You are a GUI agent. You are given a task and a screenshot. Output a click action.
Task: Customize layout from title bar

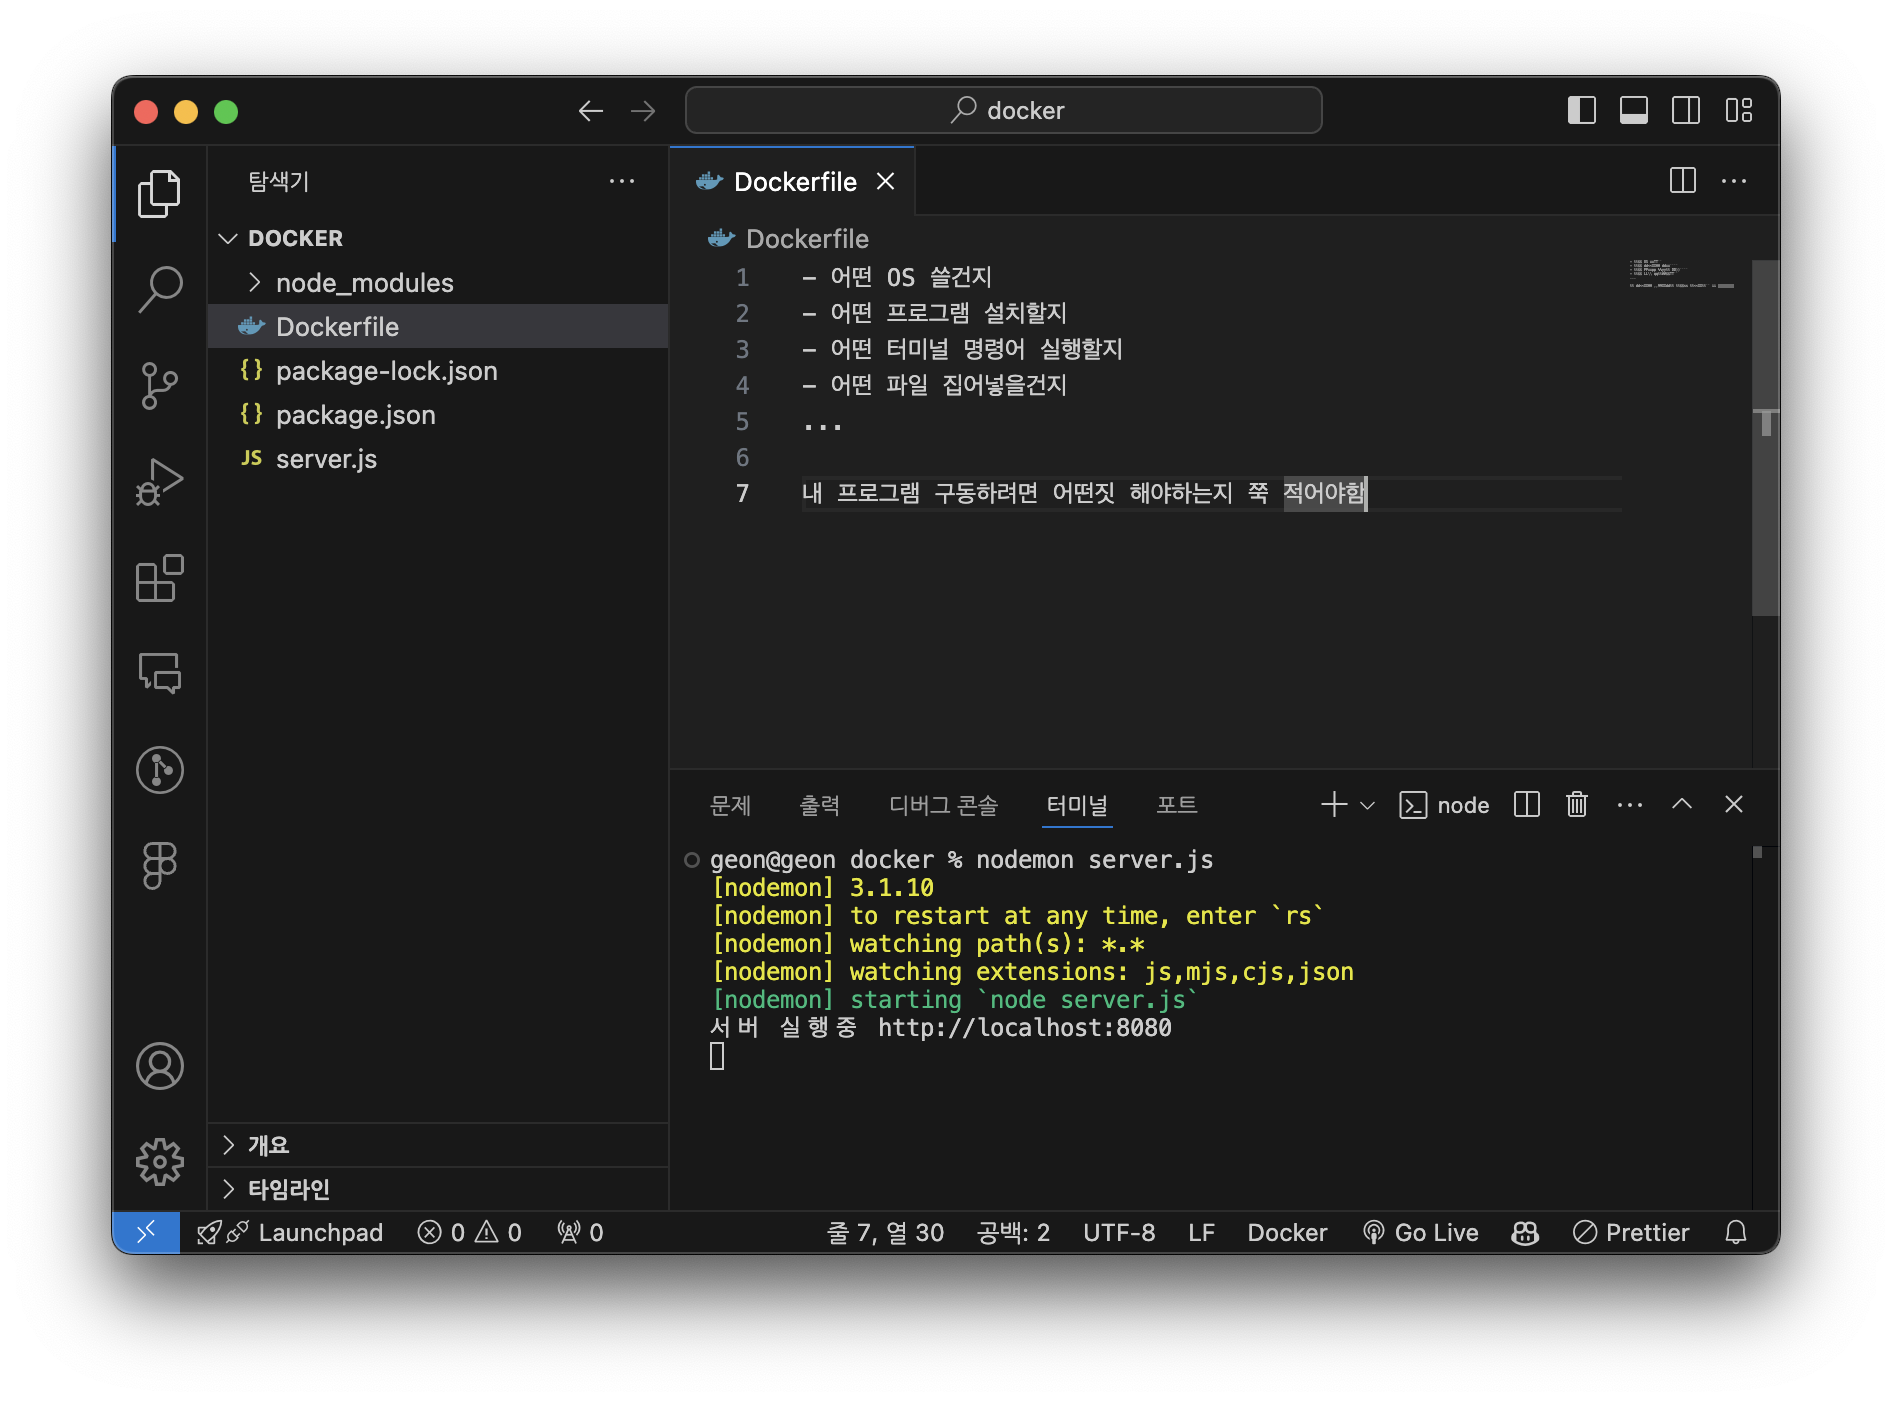click(1739, 110)
